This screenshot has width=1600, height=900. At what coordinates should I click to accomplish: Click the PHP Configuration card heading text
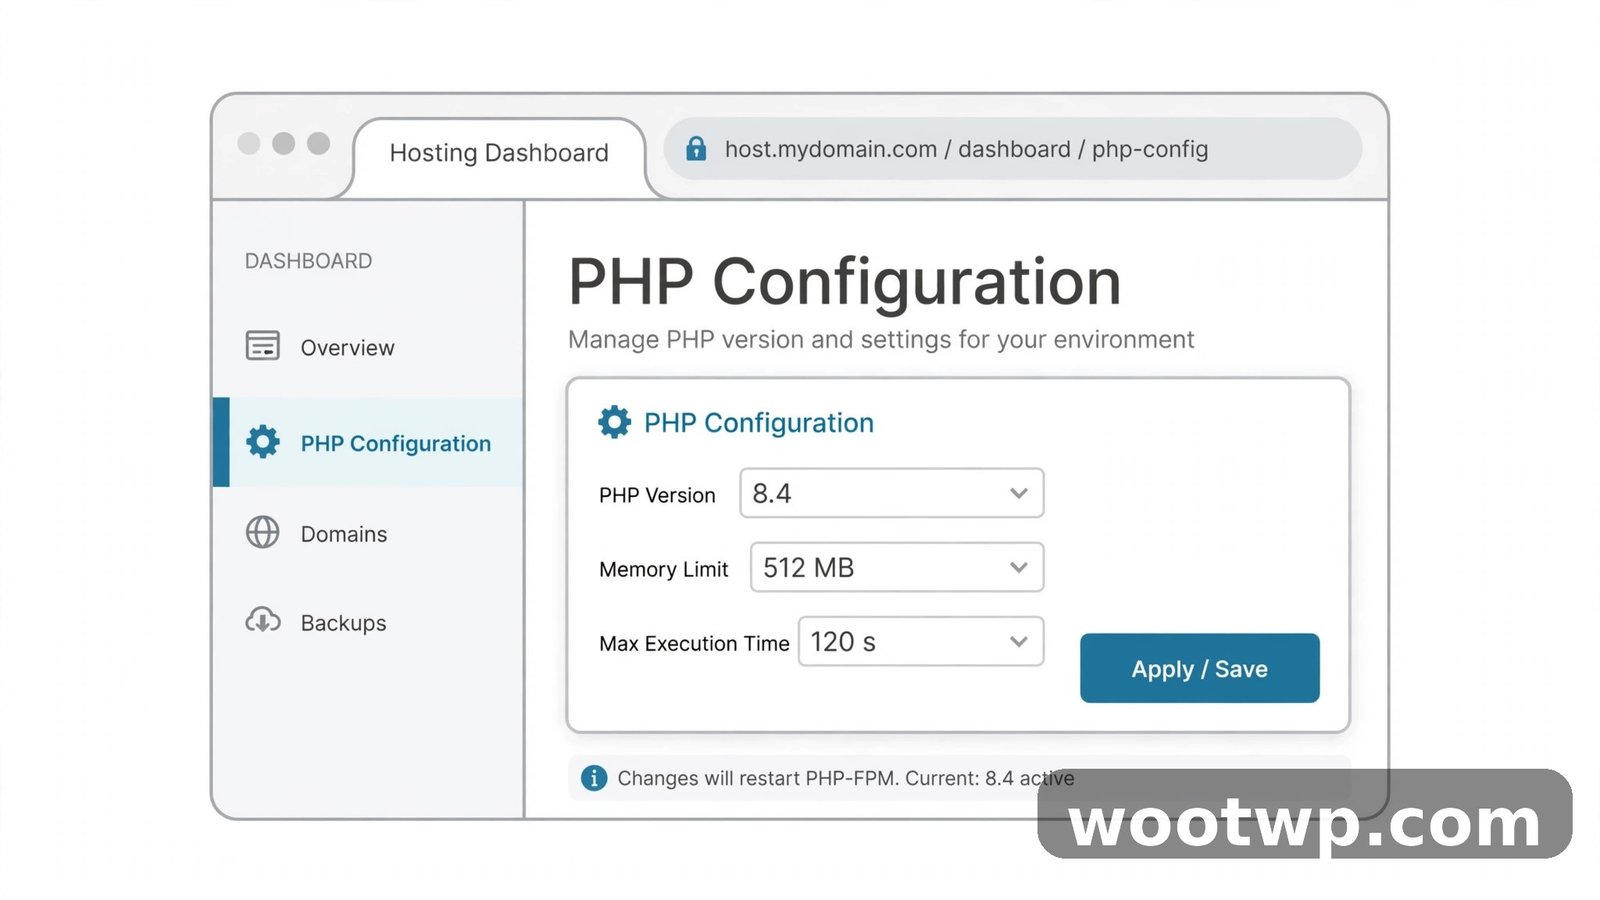(x=759, y=423)
